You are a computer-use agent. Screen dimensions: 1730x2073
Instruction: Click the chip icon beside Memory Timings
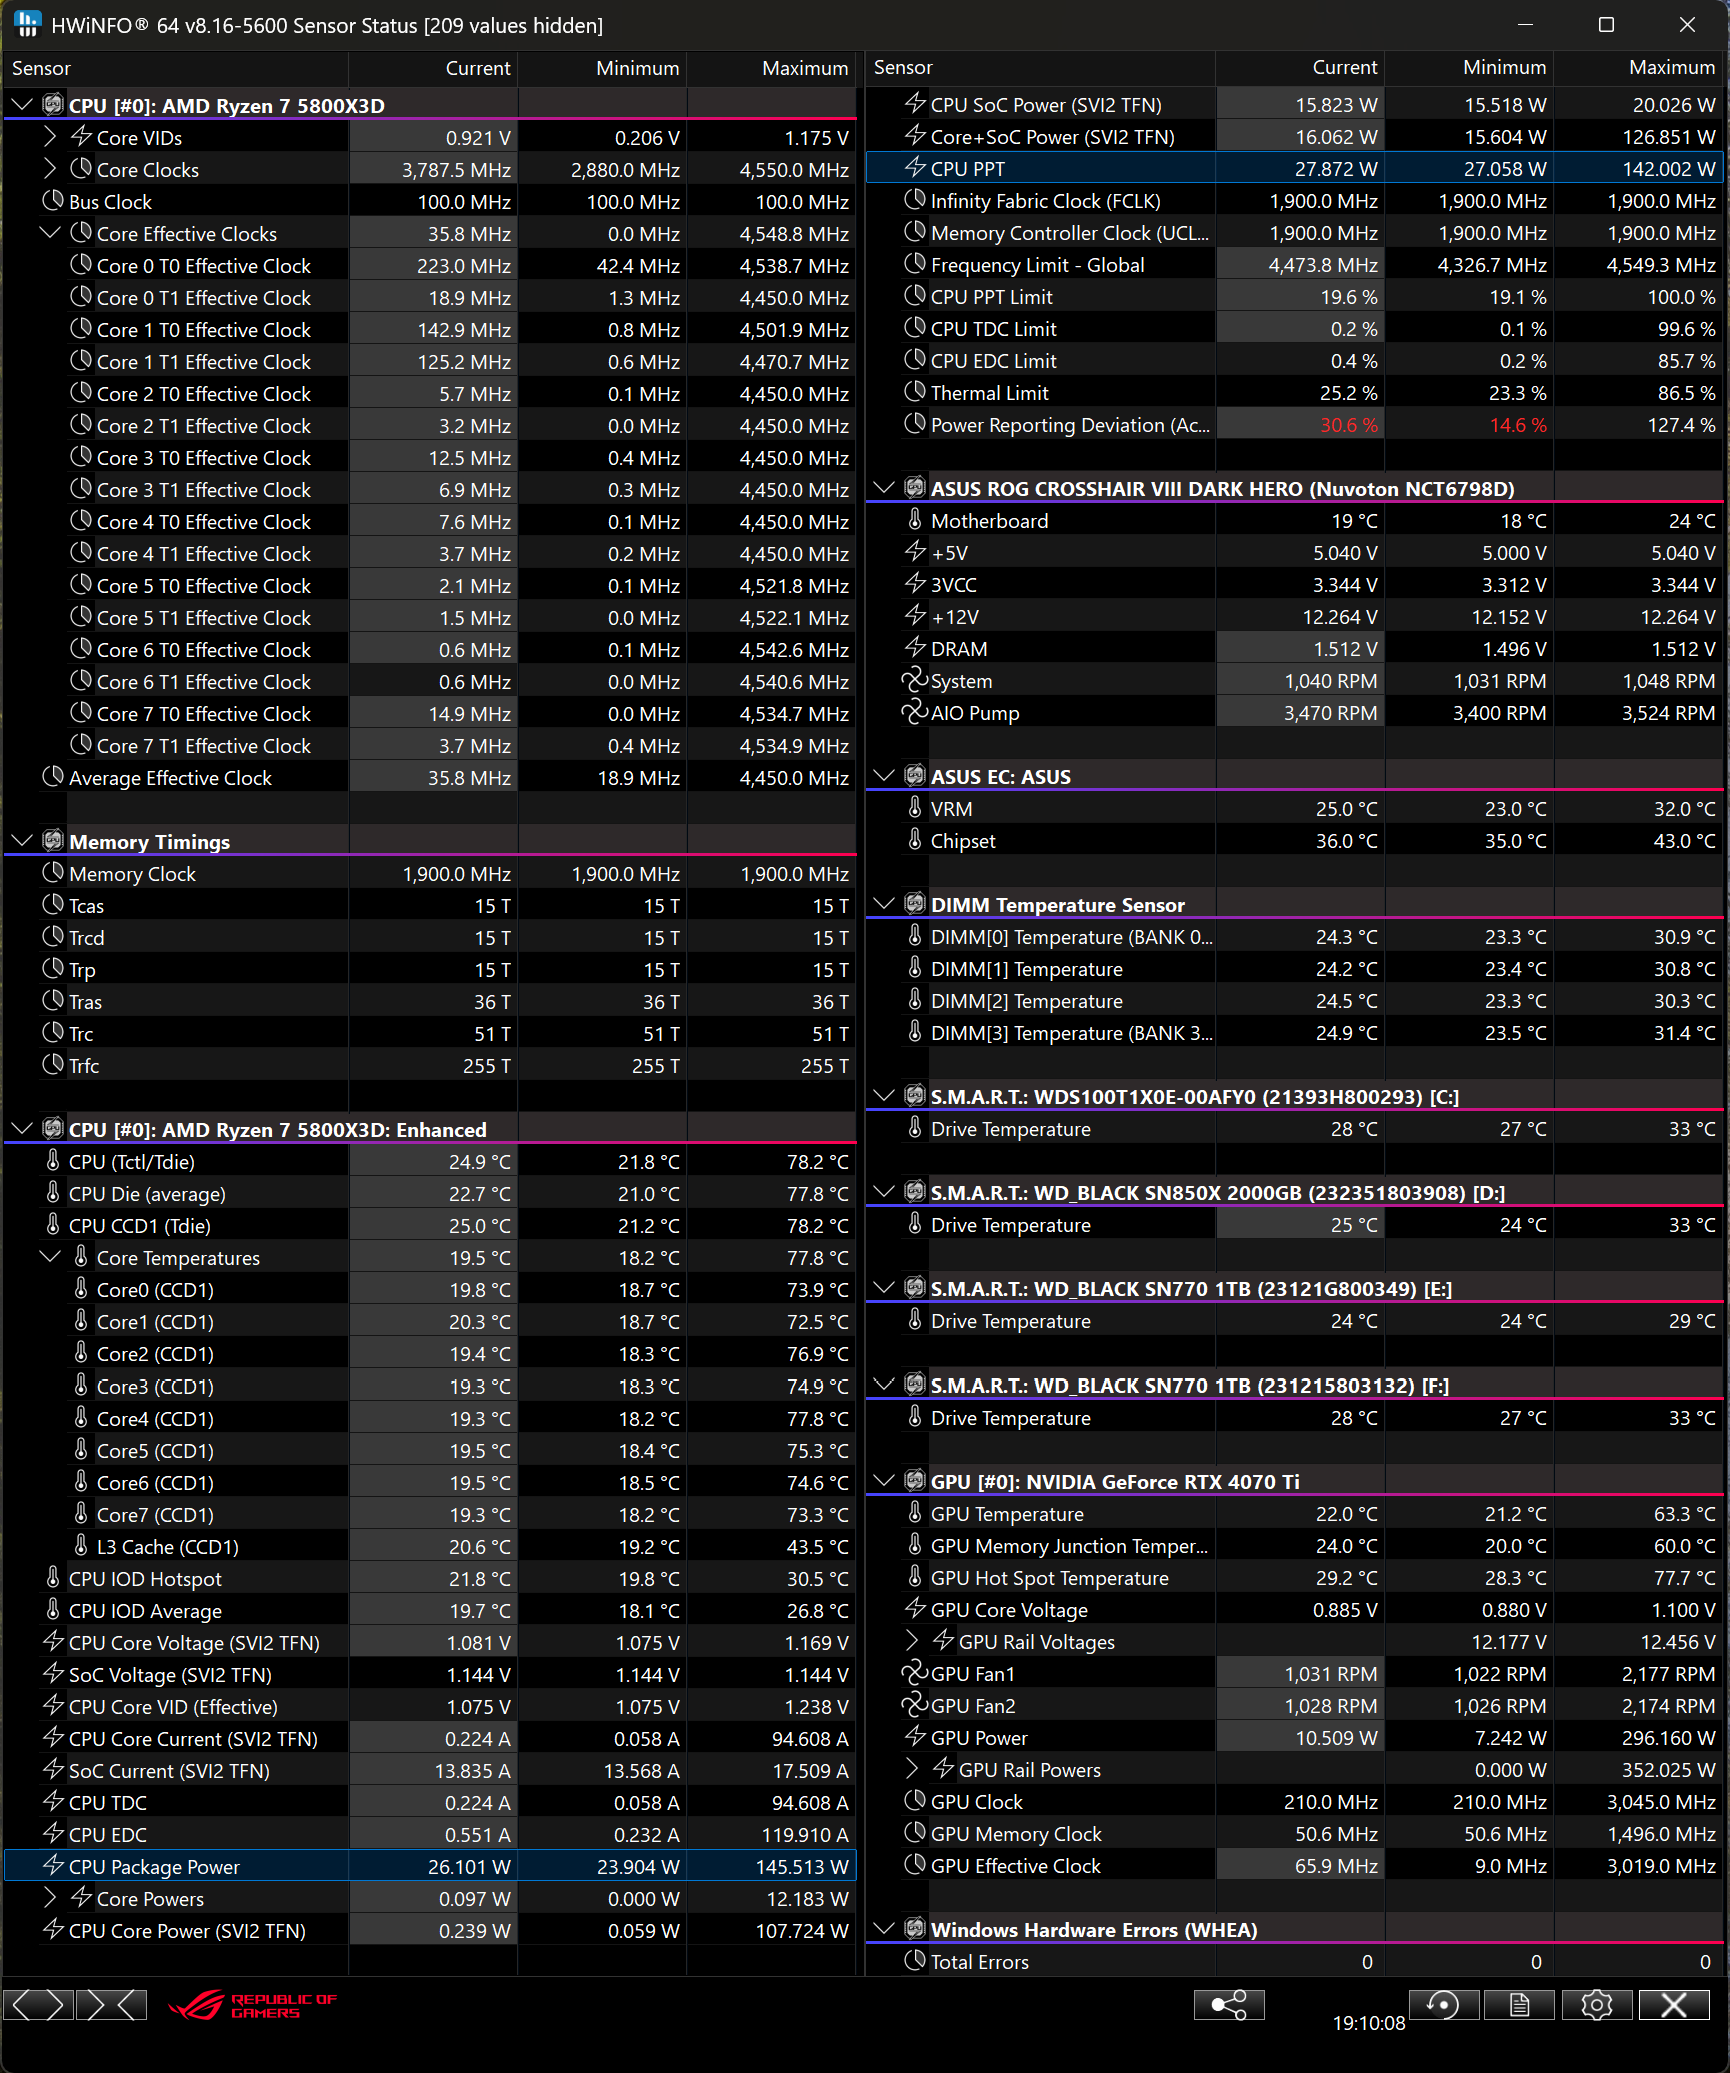(53, 841)
